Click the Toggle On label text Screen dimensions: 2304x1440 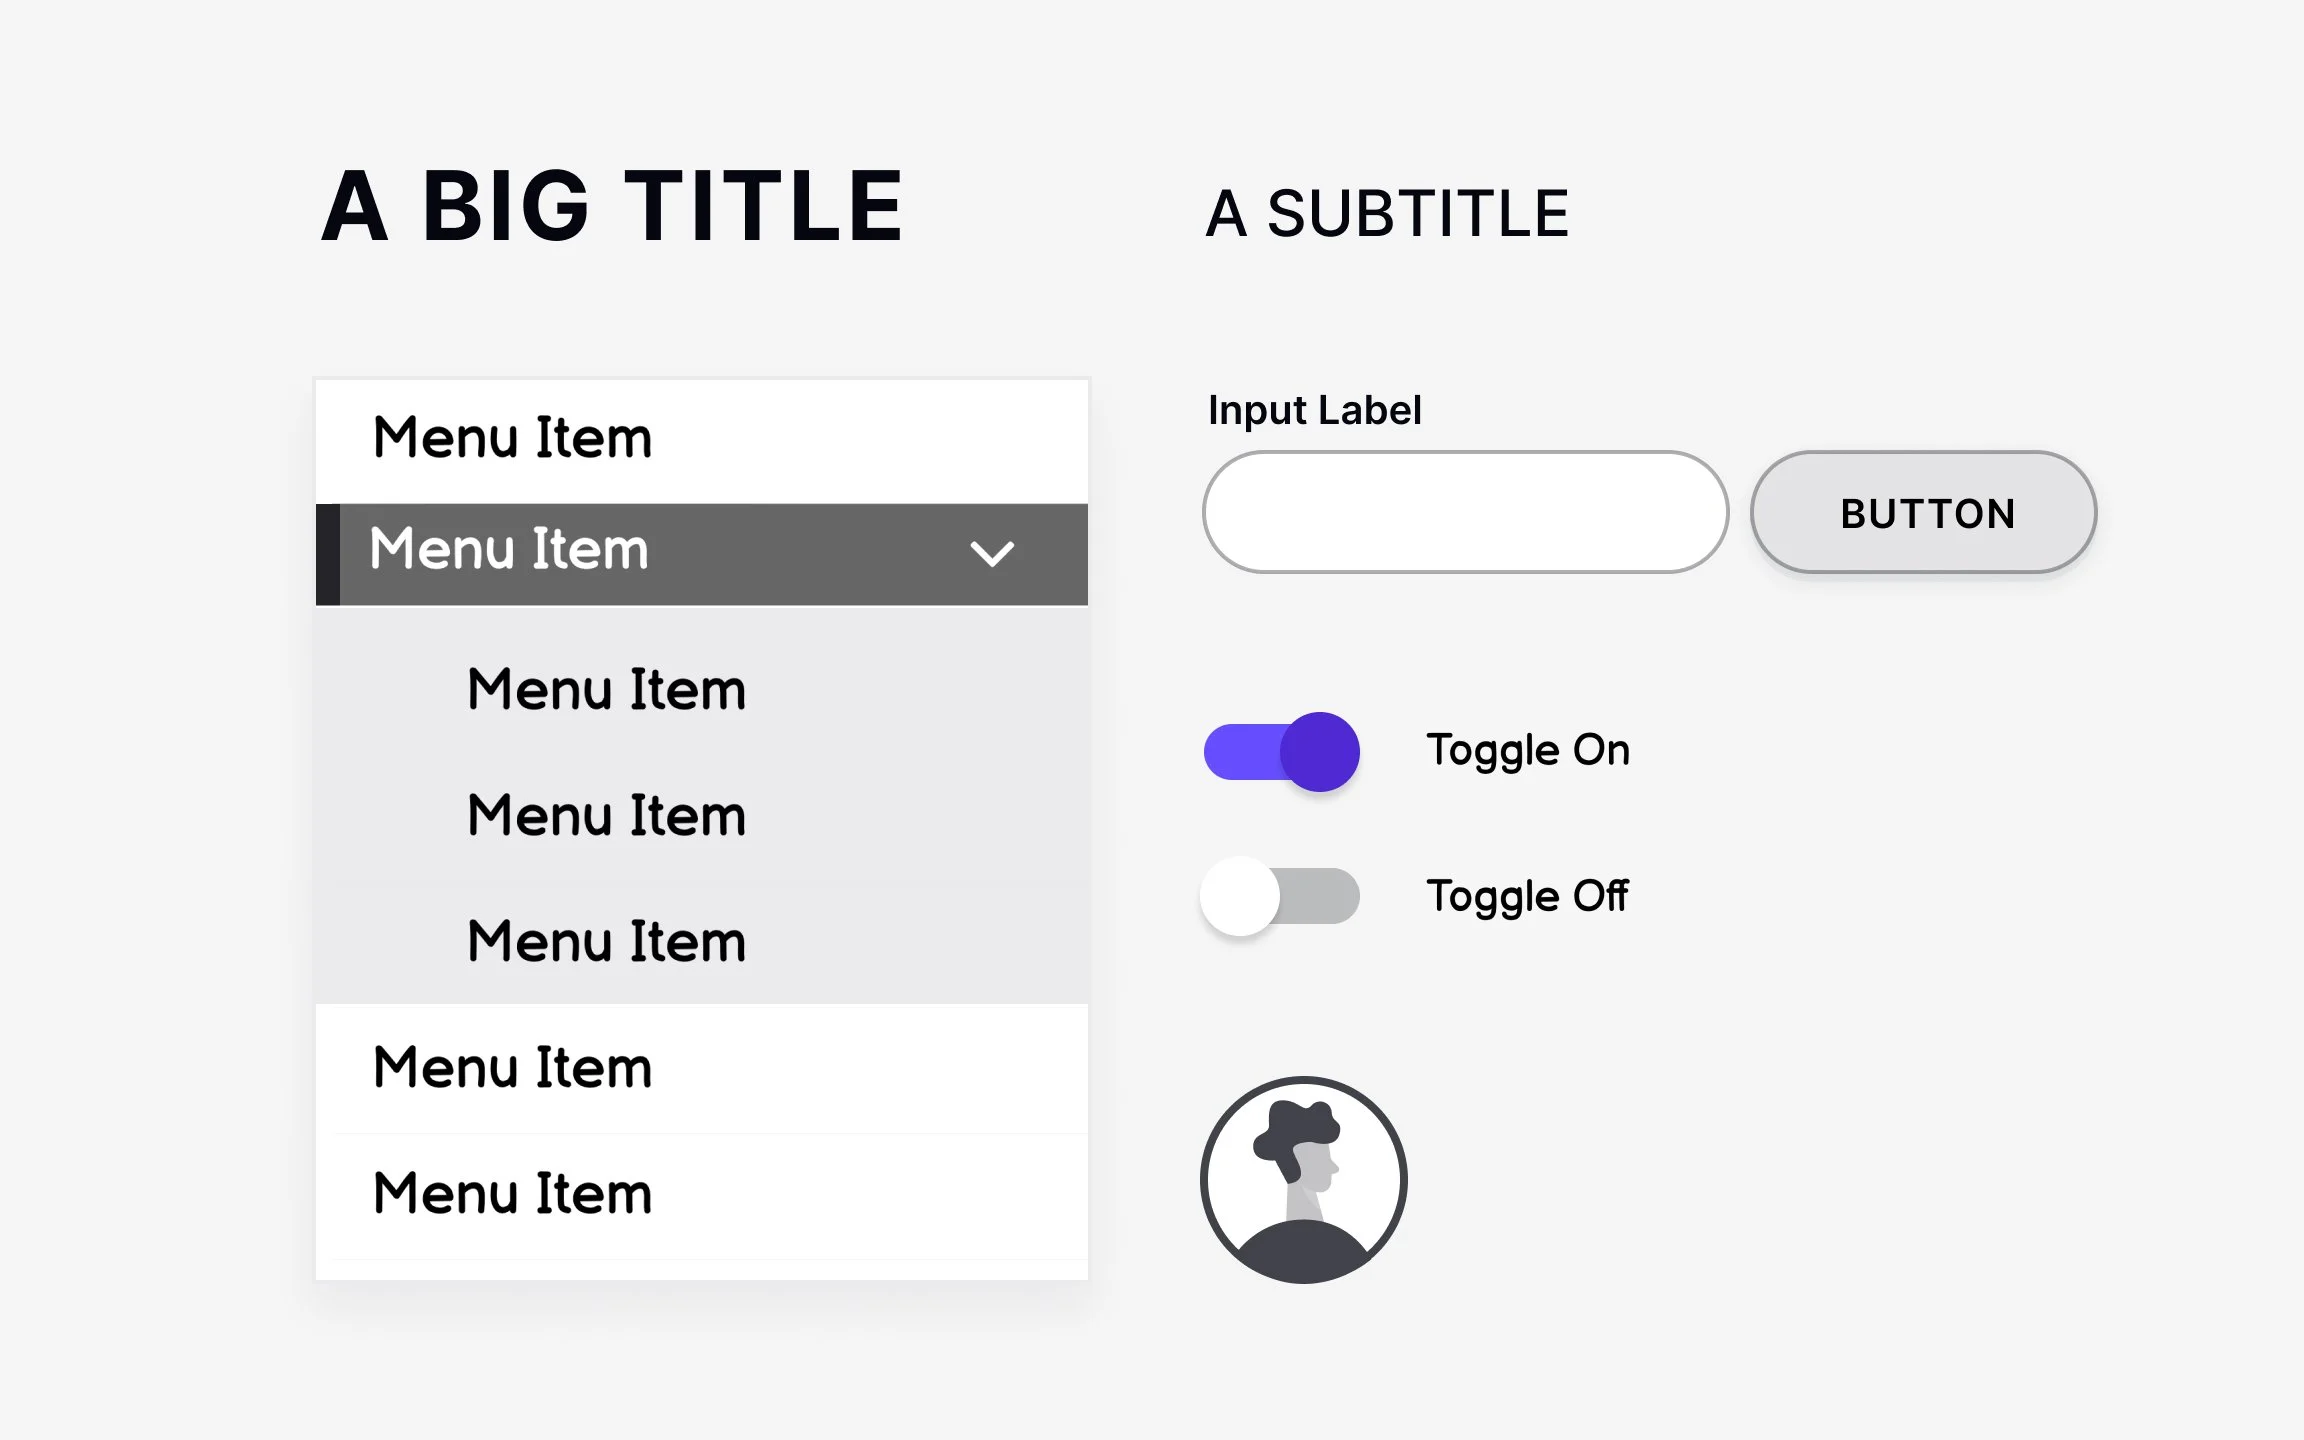click(1528, 750)
